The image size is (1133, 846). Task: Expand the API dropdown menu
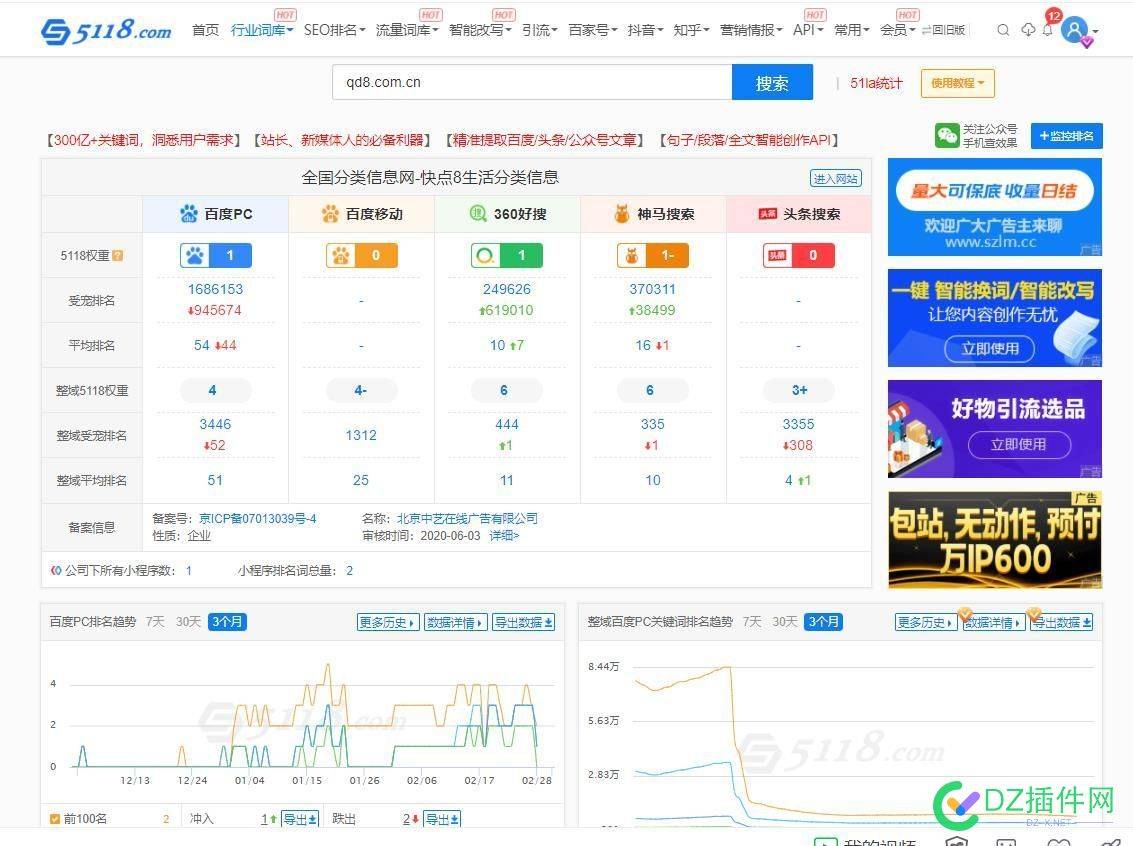(808, 30)
